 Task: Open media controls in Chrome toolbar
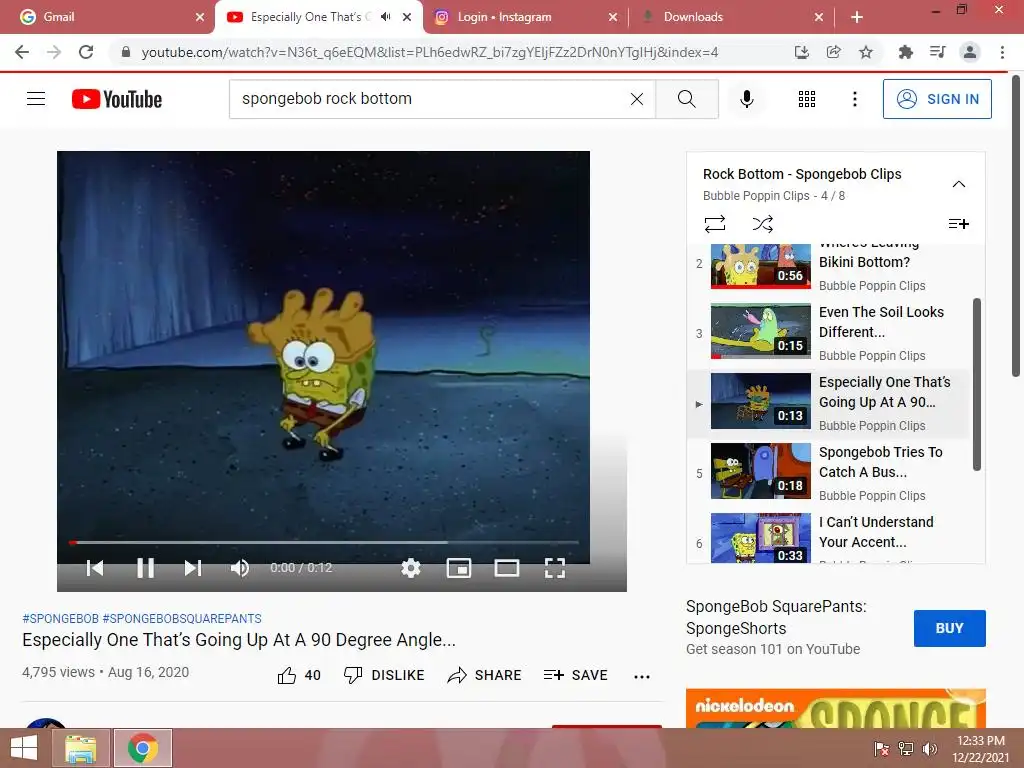tap(937, 52)
